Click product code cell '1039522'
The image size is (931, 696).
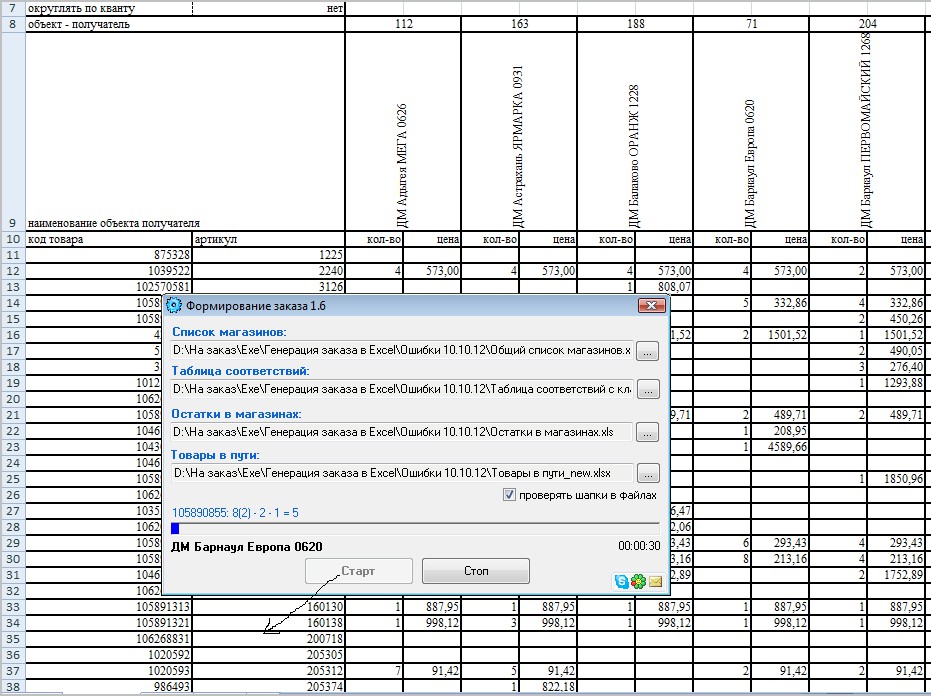(x=109, y=271)
